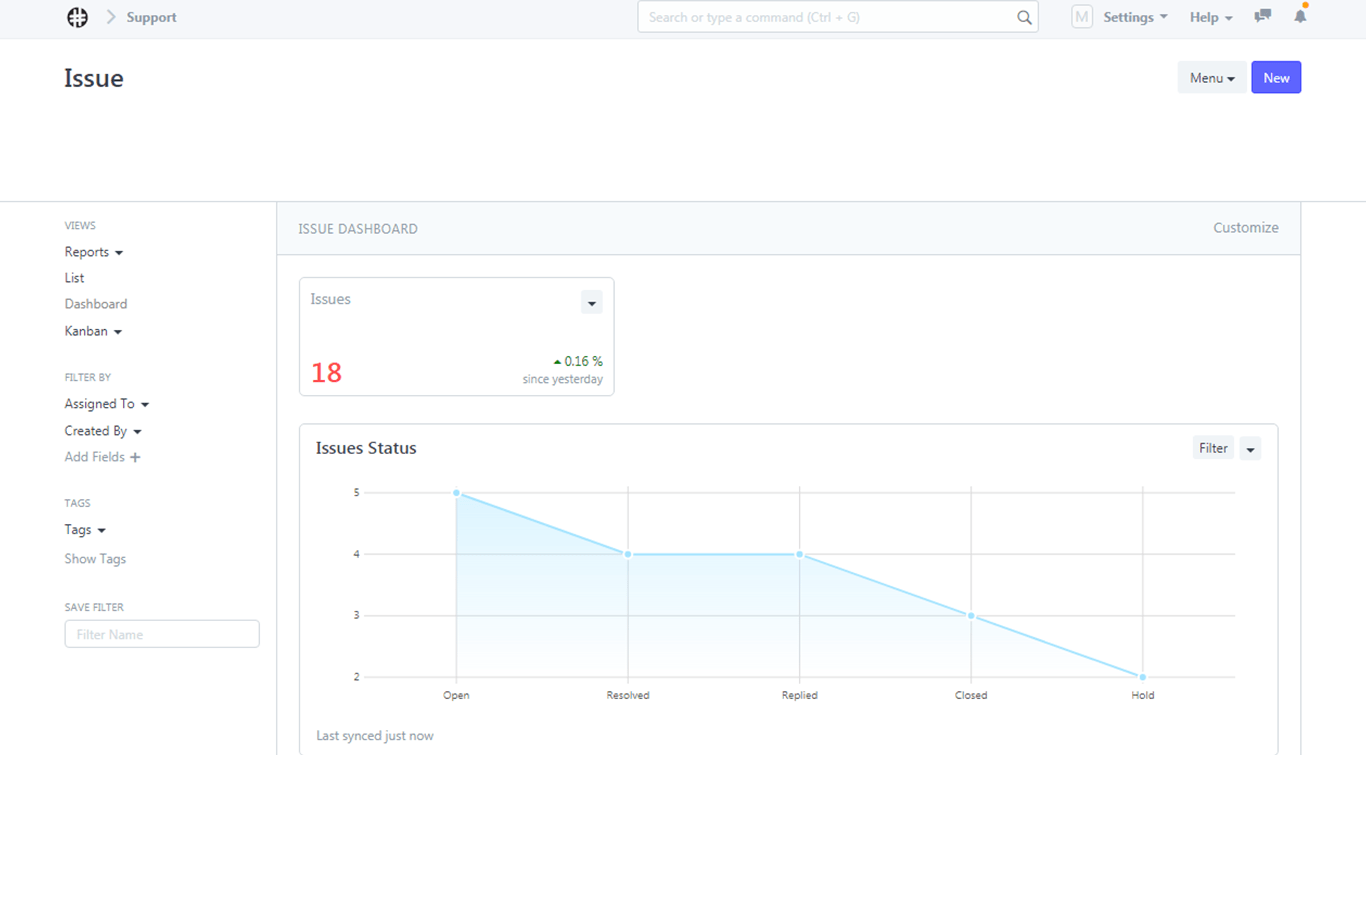The height and width of the screenshot is (900, 1366).
Task: Open the Settings menu
Action: [x=1134, y=17]
